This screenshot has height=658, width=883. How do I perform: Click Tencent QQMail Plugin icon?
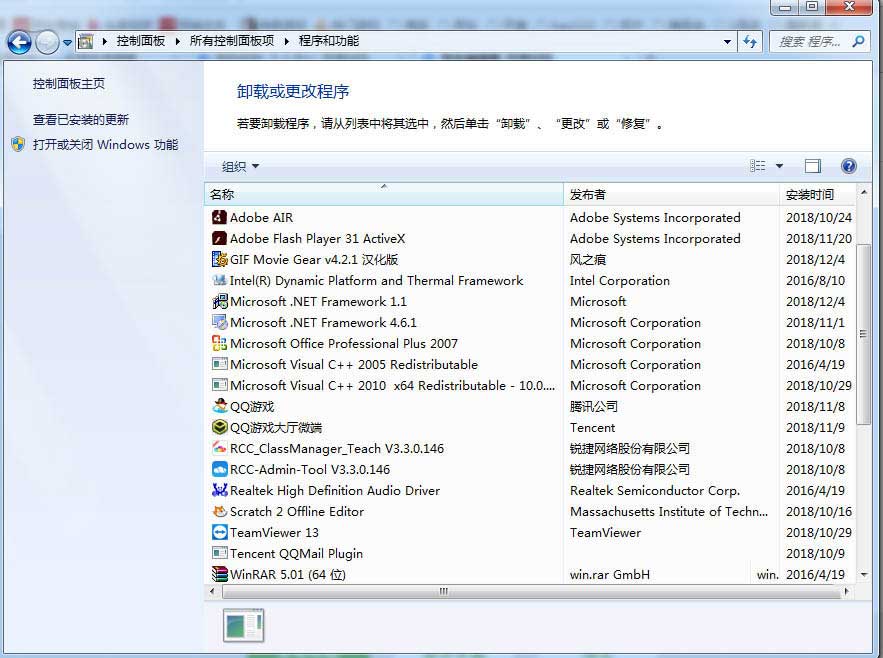219,553
